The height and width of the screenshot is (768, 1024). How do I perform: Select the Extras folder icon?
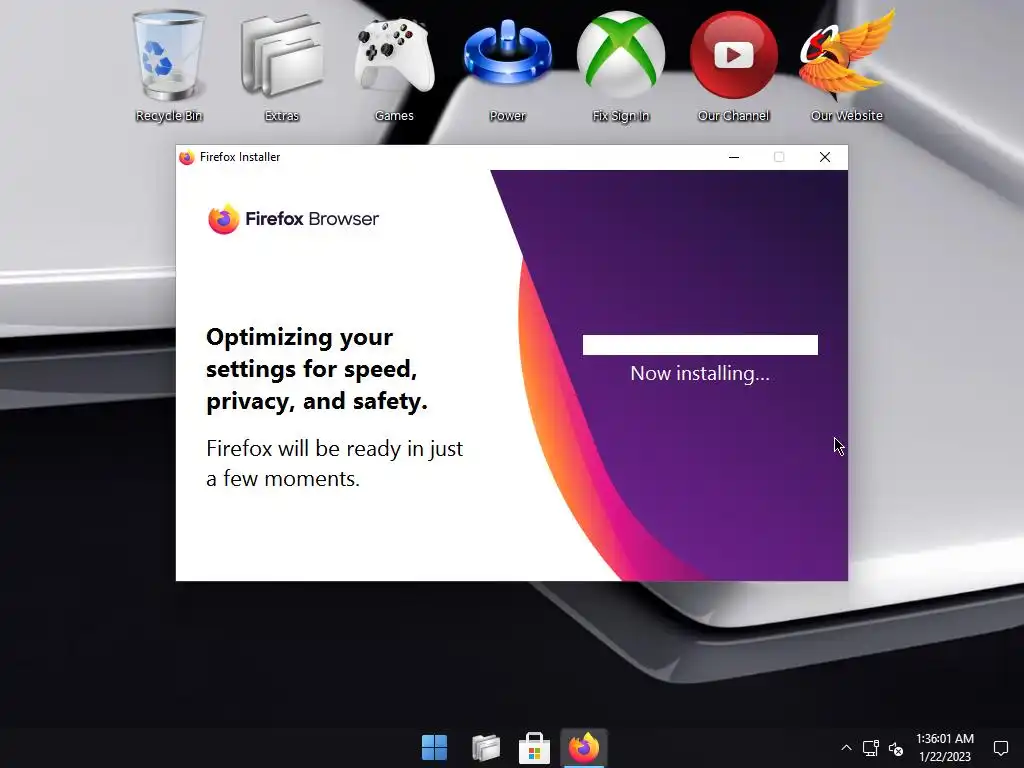[x=281, y=65]
